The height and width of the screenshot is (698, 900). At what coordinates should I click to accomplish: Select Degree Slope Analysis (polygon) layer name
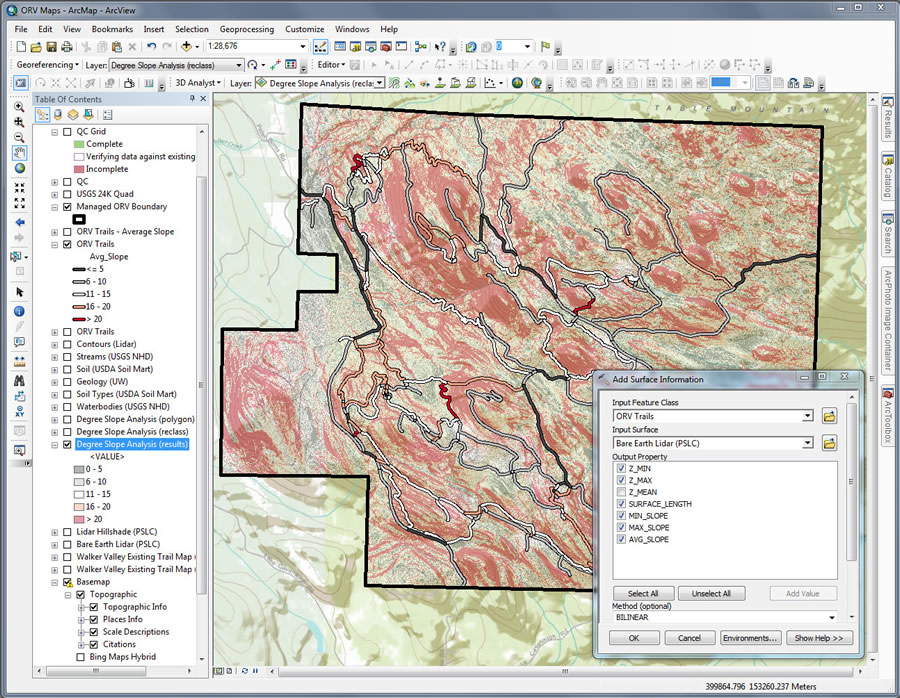click(x=132, y=420)
